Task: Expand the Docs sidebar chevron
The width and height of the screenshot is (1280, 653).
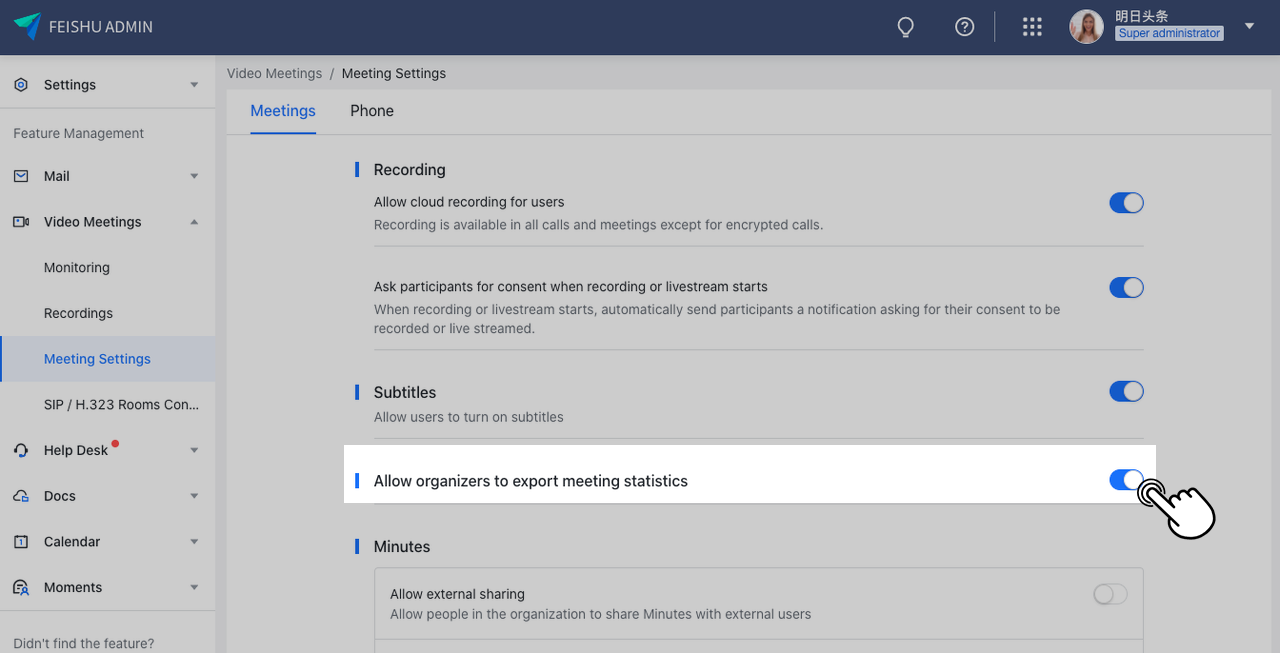Action: 194,496
